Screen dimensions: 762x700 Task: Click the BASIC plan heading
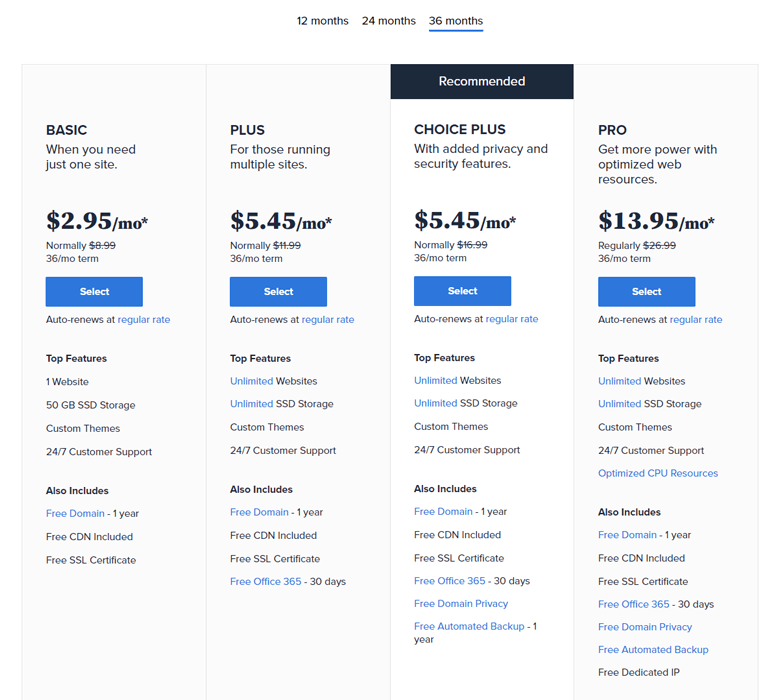tap(67, 130)
